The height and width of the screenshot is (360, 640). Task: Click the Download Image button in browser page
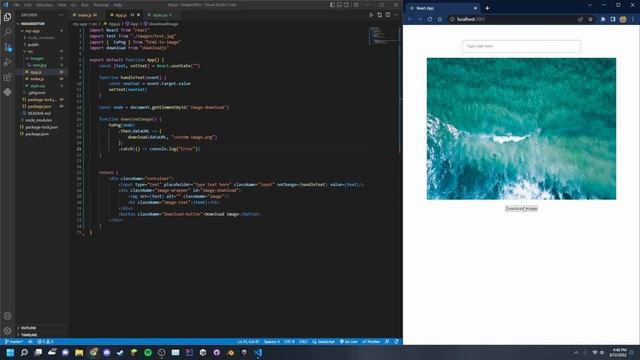click(521, 209)
